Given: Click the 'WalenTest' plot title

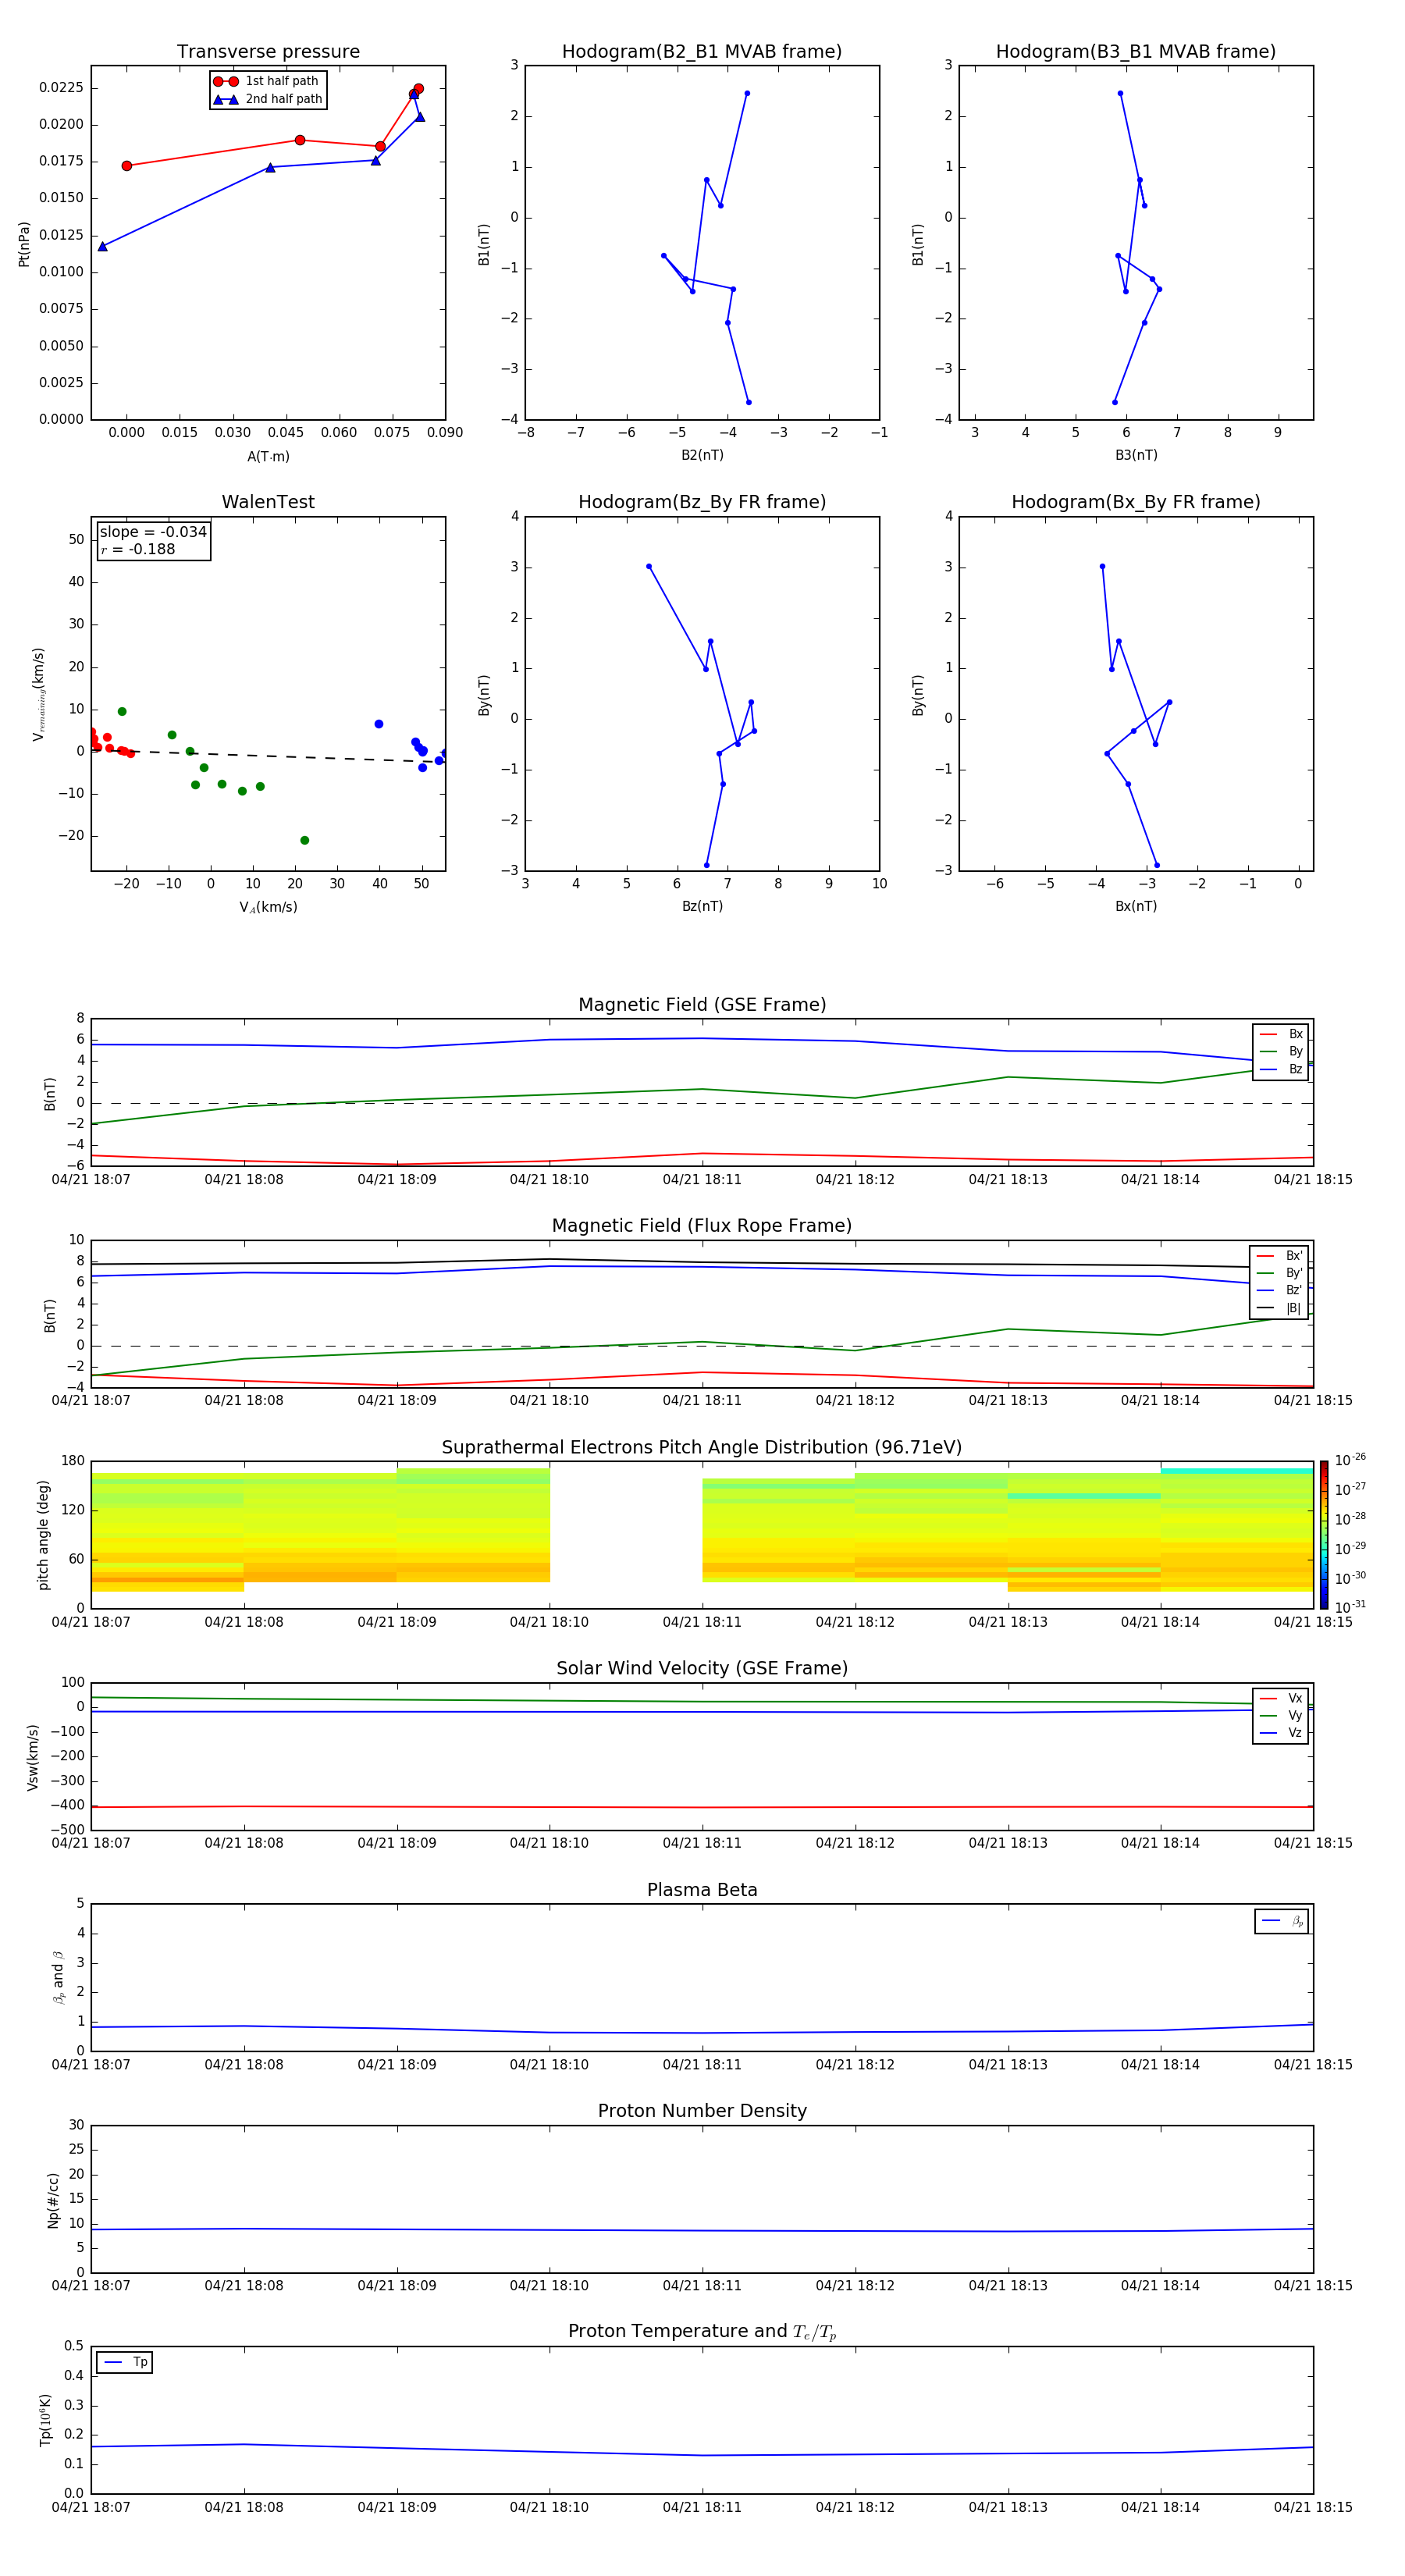Looking at the screenshot, I should (268, 502).
